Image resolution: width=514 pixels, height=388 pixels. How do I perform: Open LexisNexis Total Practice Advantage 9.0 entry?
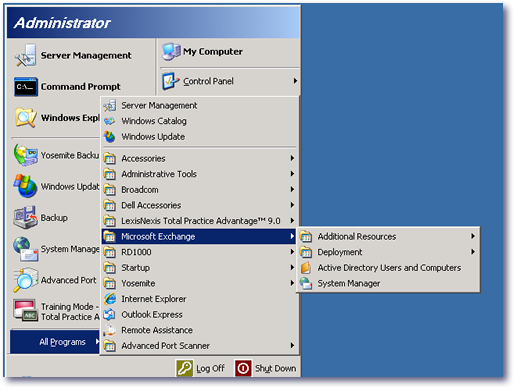coord(199,221)
